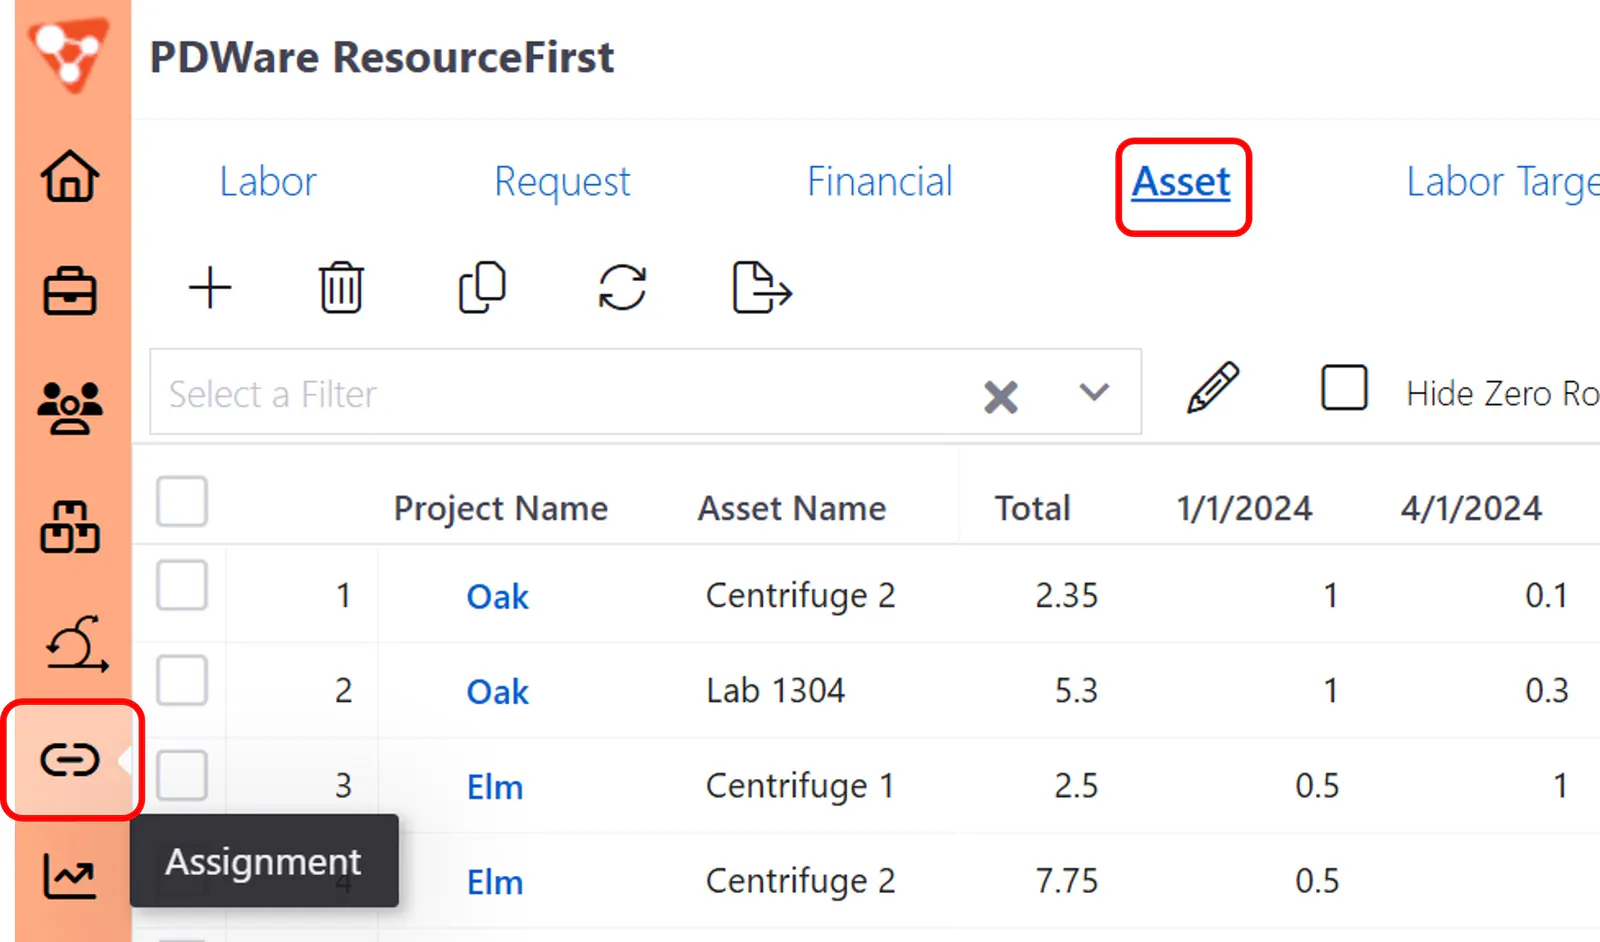Select the Asset tab
This screenshot has height=942, width=1600.
(x=1181, y=182)
